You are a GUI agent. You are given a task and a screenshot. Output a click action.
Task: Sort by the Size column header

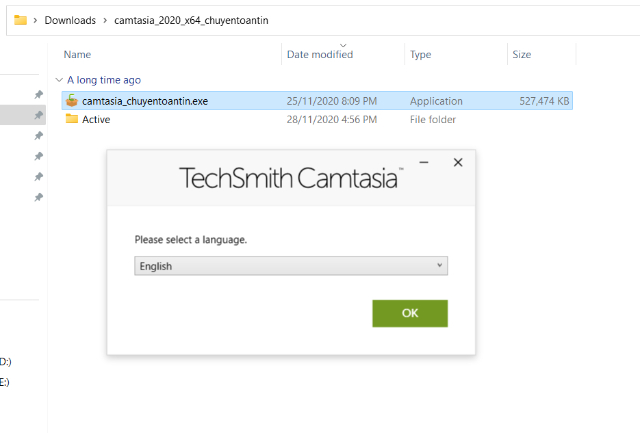tap(522, 54)
